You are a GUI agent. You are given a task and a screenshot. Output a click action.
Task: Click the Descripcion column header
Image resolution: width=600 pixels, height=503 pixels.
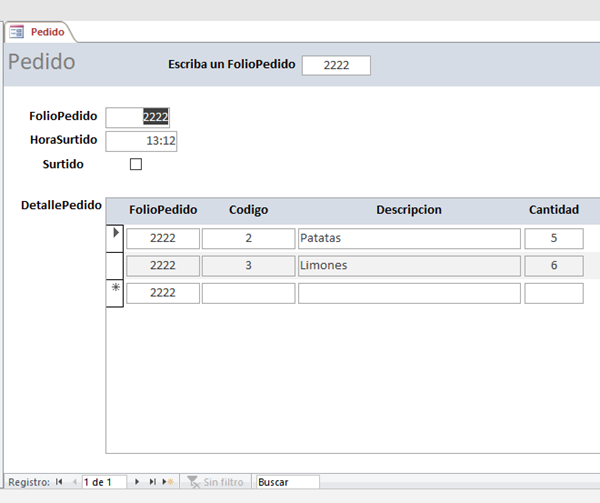[x=408, y=210]
